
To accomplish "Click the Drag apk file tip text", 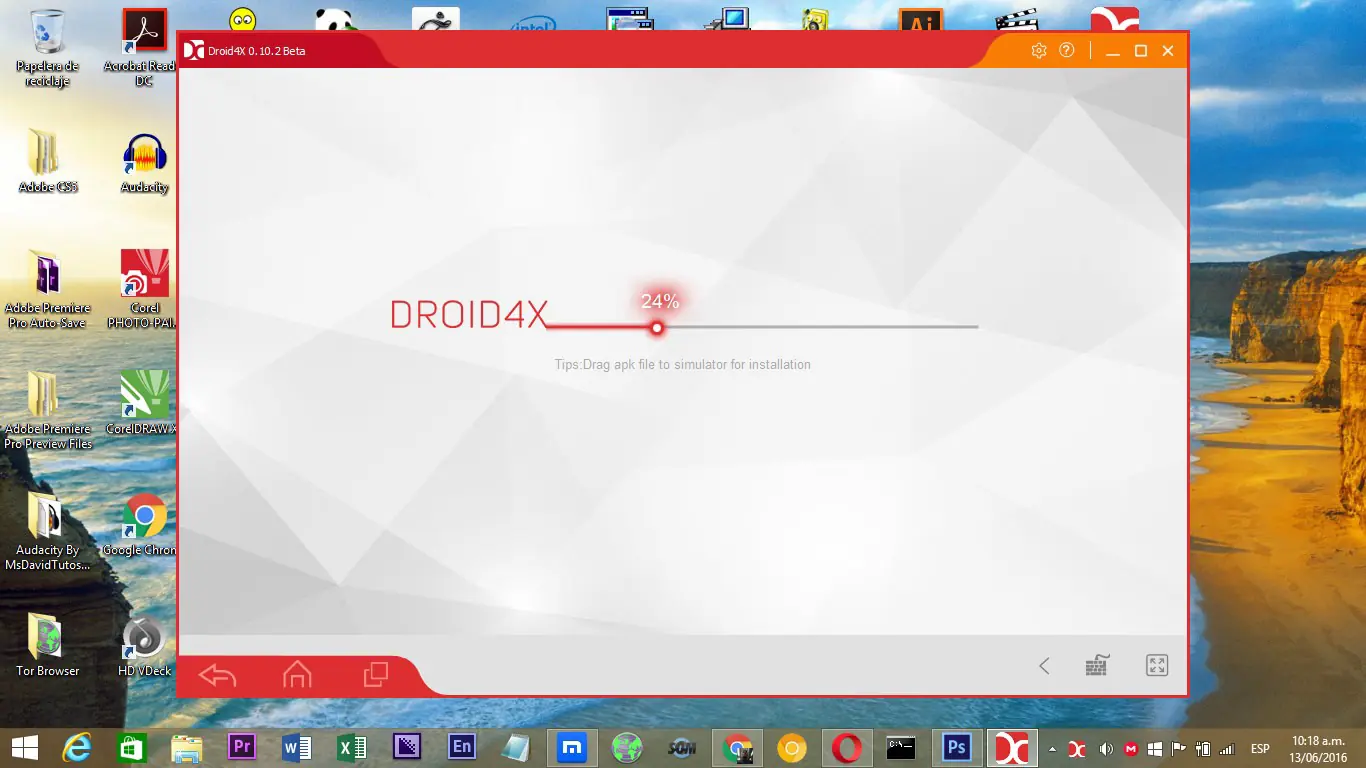I will tap(683, 365).
